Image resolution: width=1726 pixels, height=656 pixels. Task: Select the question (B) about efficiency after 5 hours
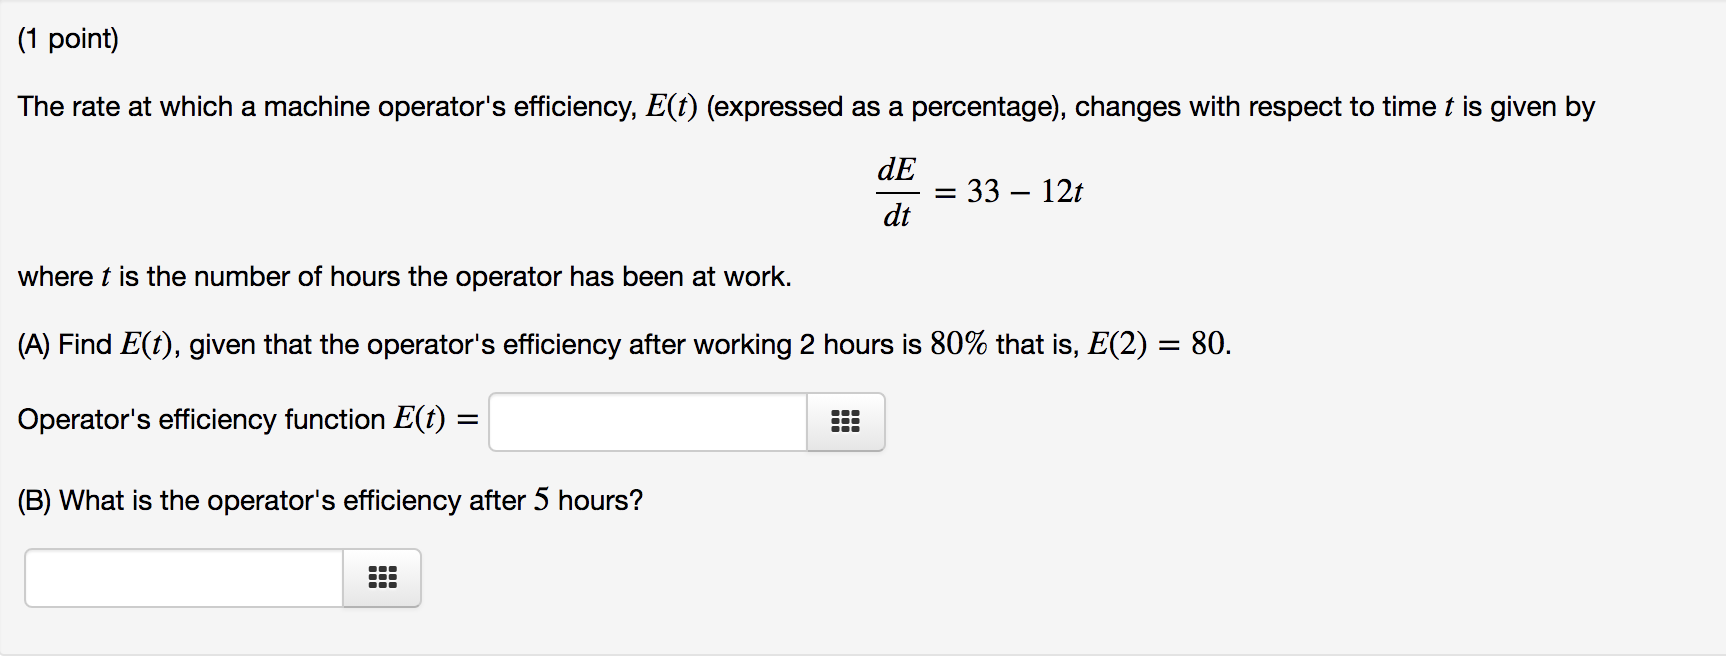point(330,499)
